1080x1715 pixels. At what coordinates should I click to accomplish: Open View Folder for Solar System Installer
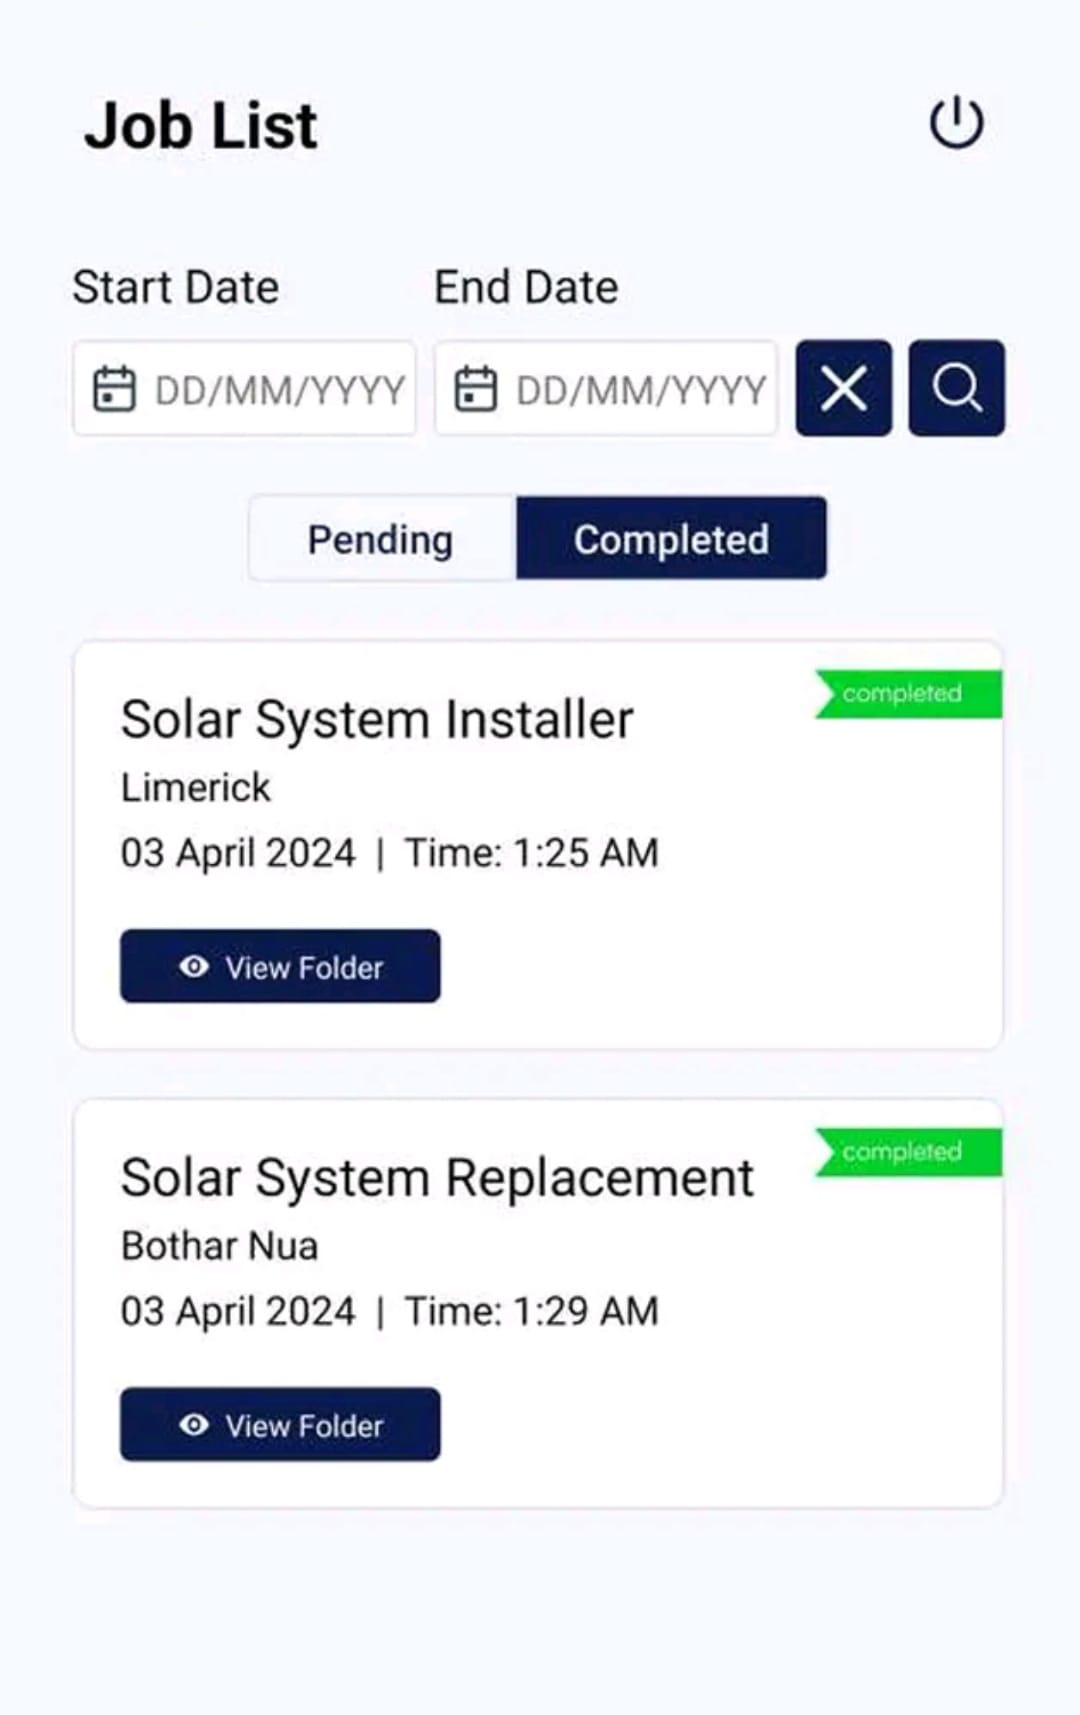(280, 966)
